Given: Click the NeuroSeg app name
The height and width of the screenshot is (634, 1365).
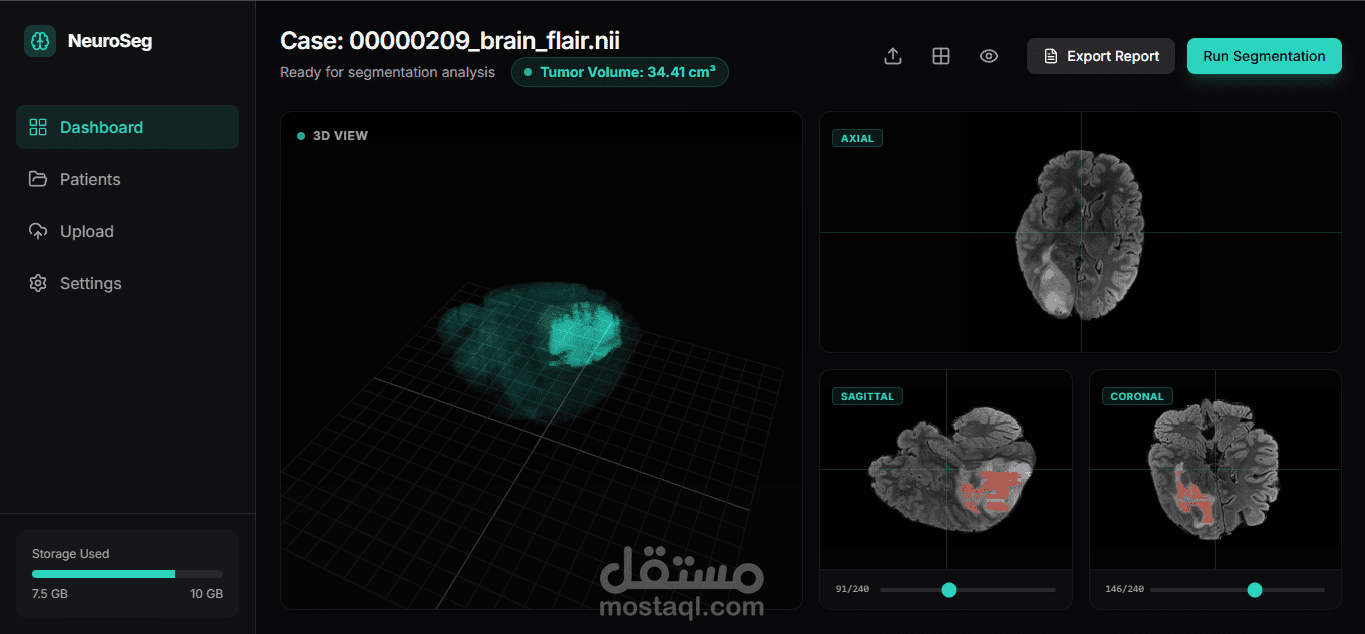Looking at the screenshot, I should coord(110,41).
